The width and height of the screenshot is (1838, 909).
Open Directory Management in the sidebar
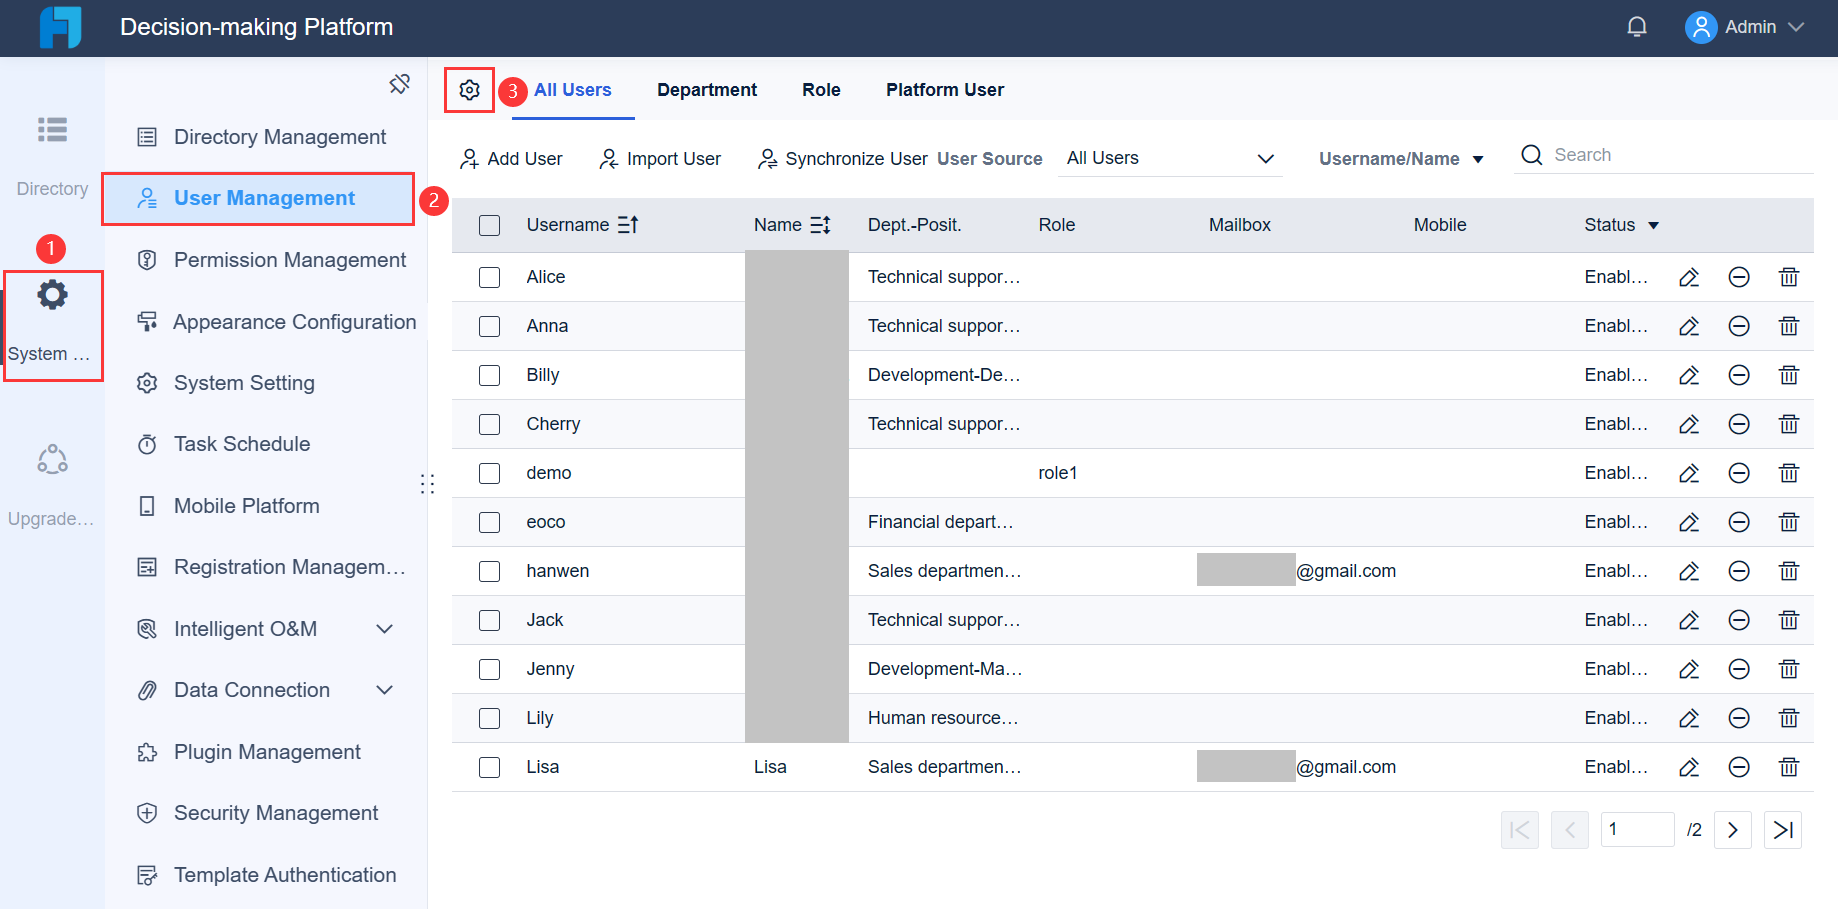click(278, 137)
